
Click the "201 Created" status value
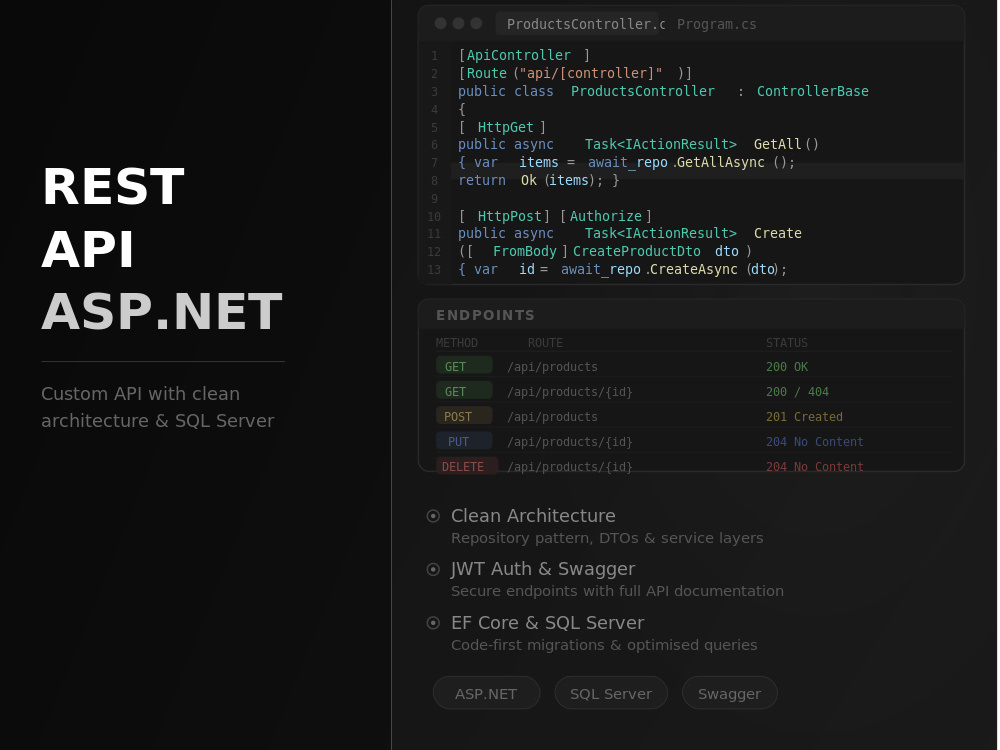point(804,416)
